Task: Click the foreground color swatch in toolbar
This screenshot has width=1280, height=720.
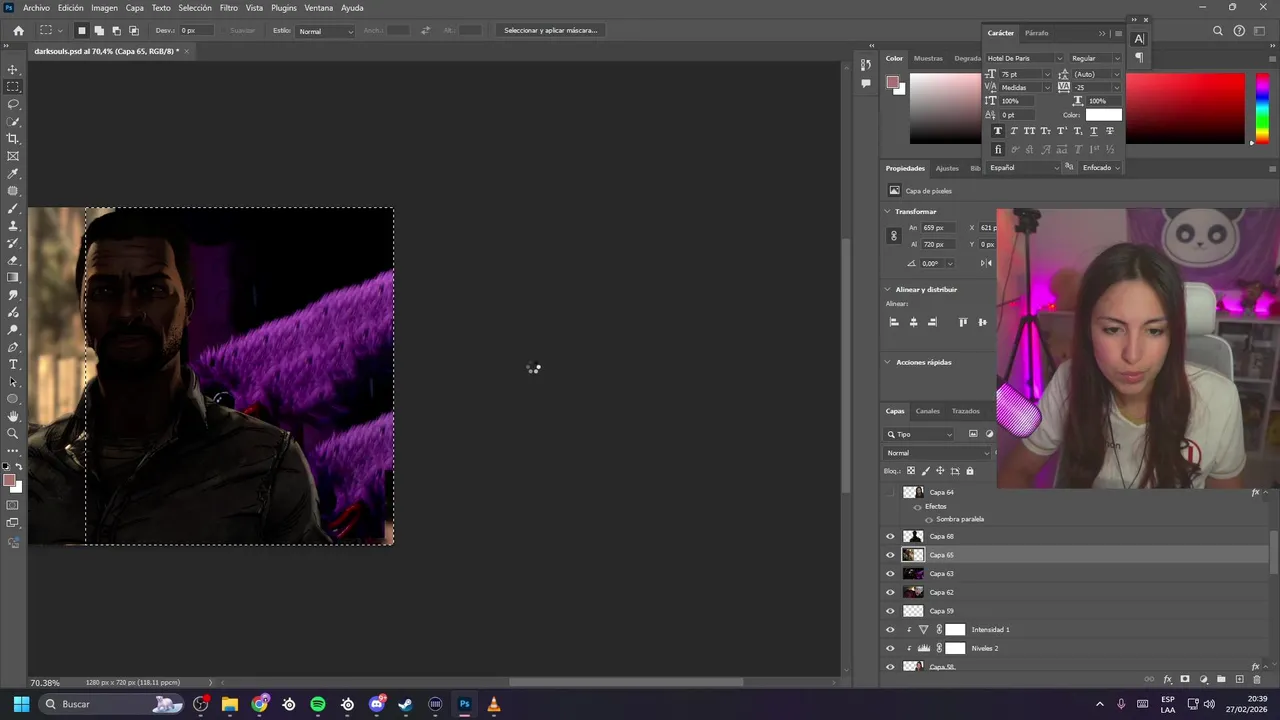Action: [x=10, y=481]
